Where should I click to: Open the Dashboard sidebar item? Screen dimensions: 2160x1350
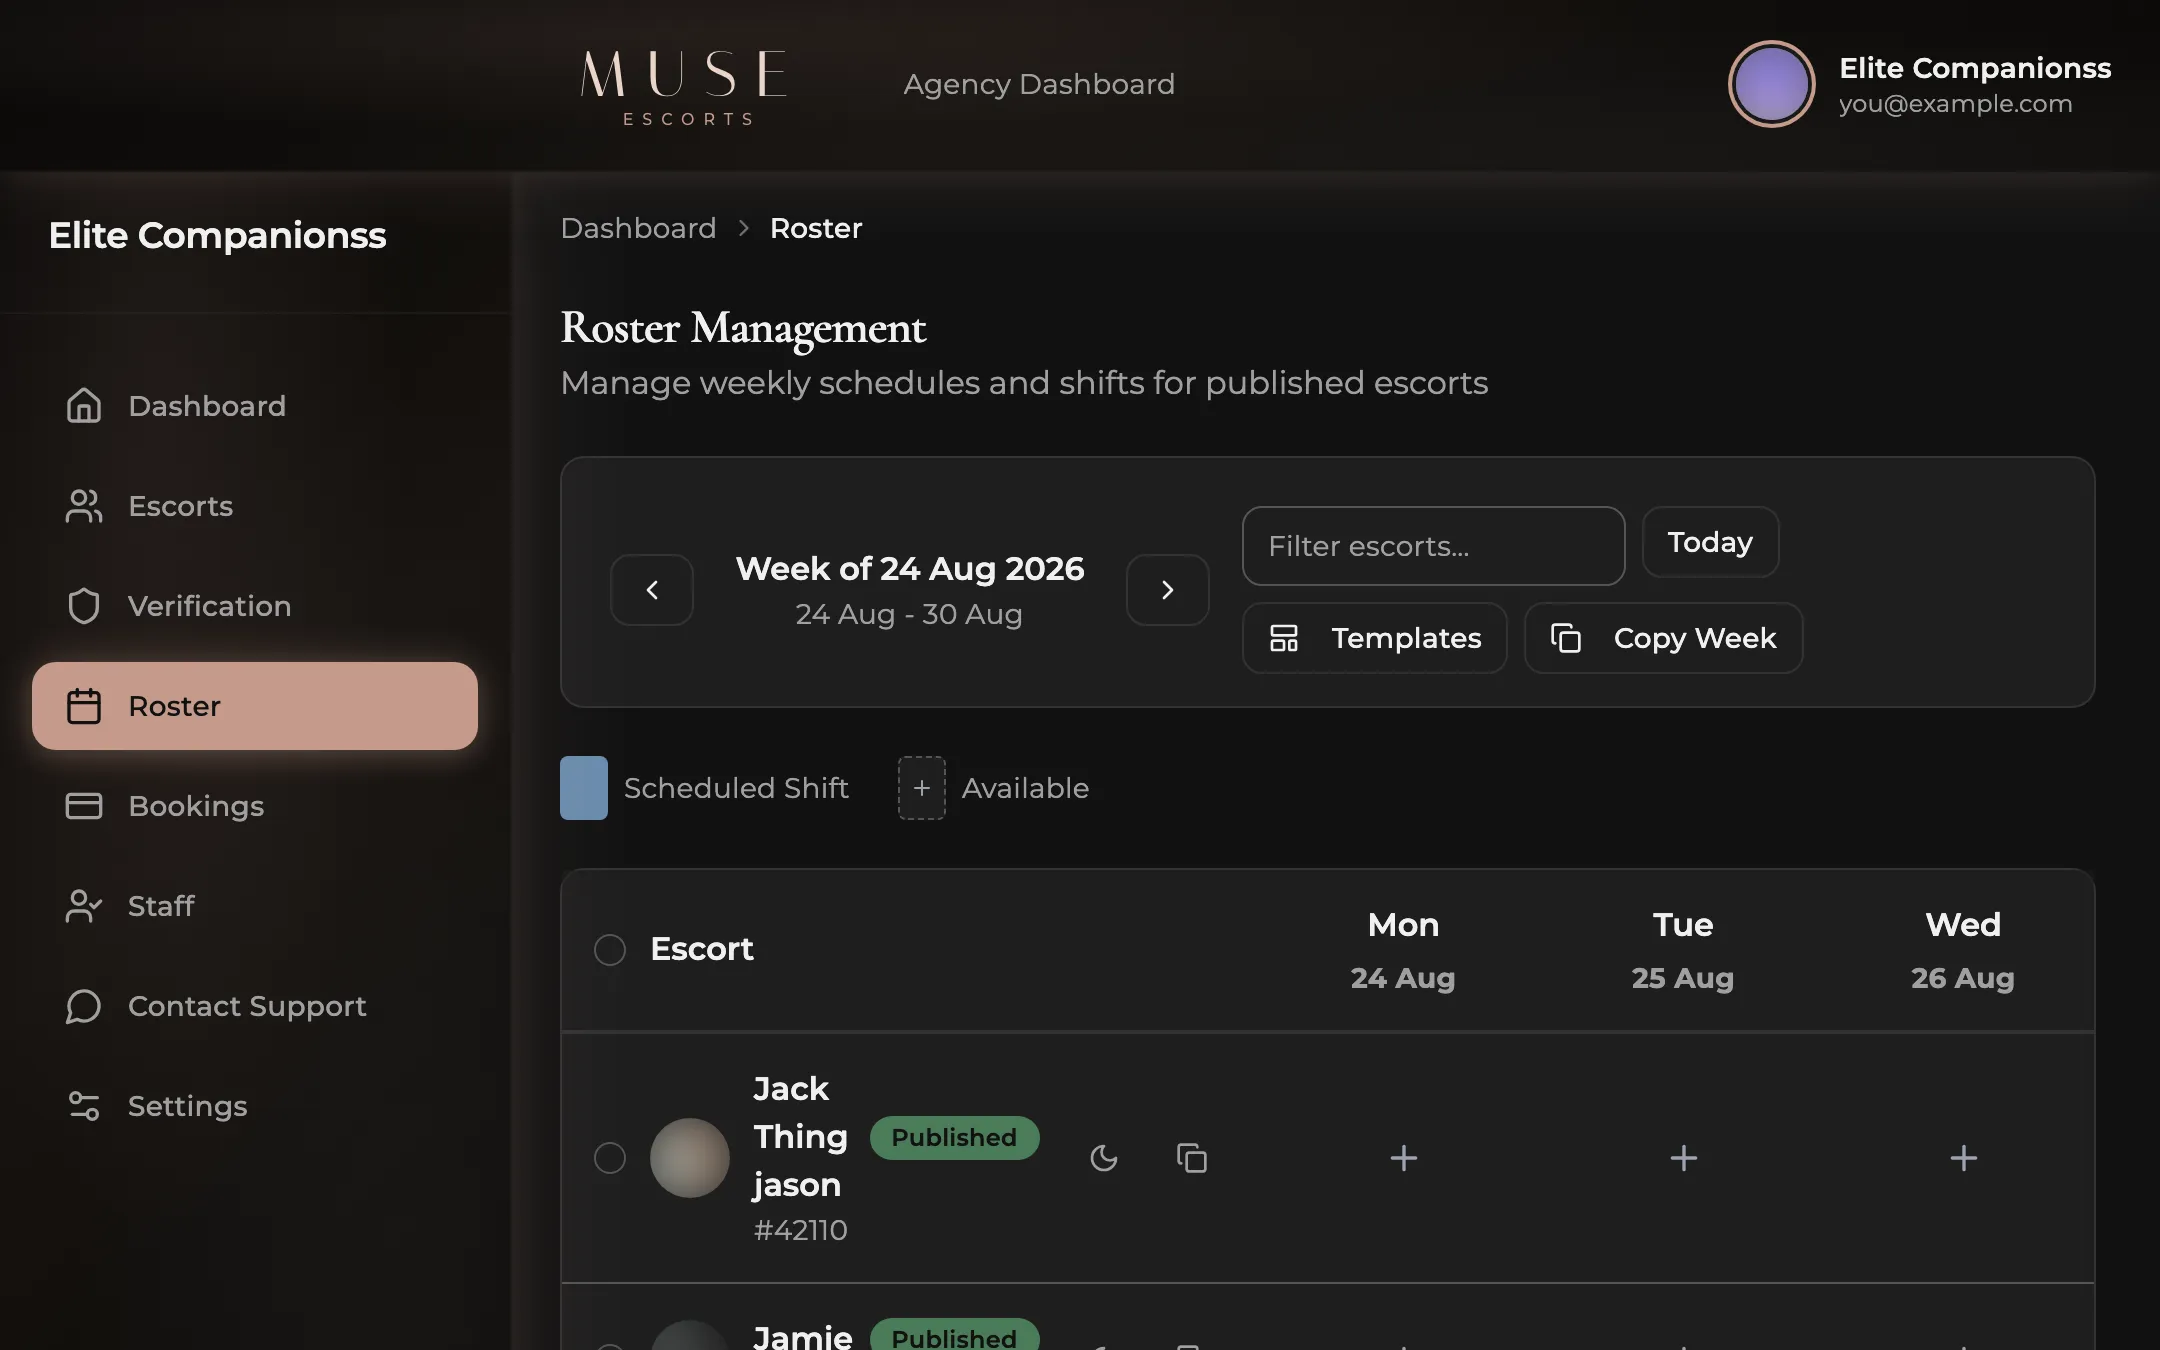point(254,406)
